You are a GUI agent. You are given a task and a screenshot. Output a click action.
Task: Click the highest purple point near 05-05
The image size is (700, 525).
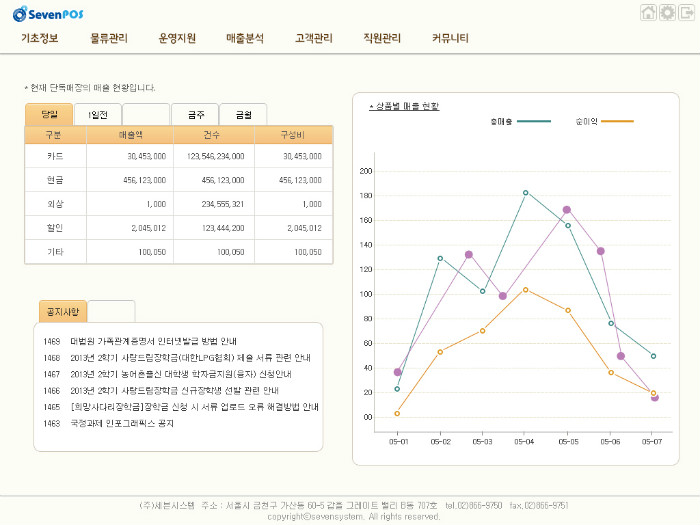click(x=567, y=210)
